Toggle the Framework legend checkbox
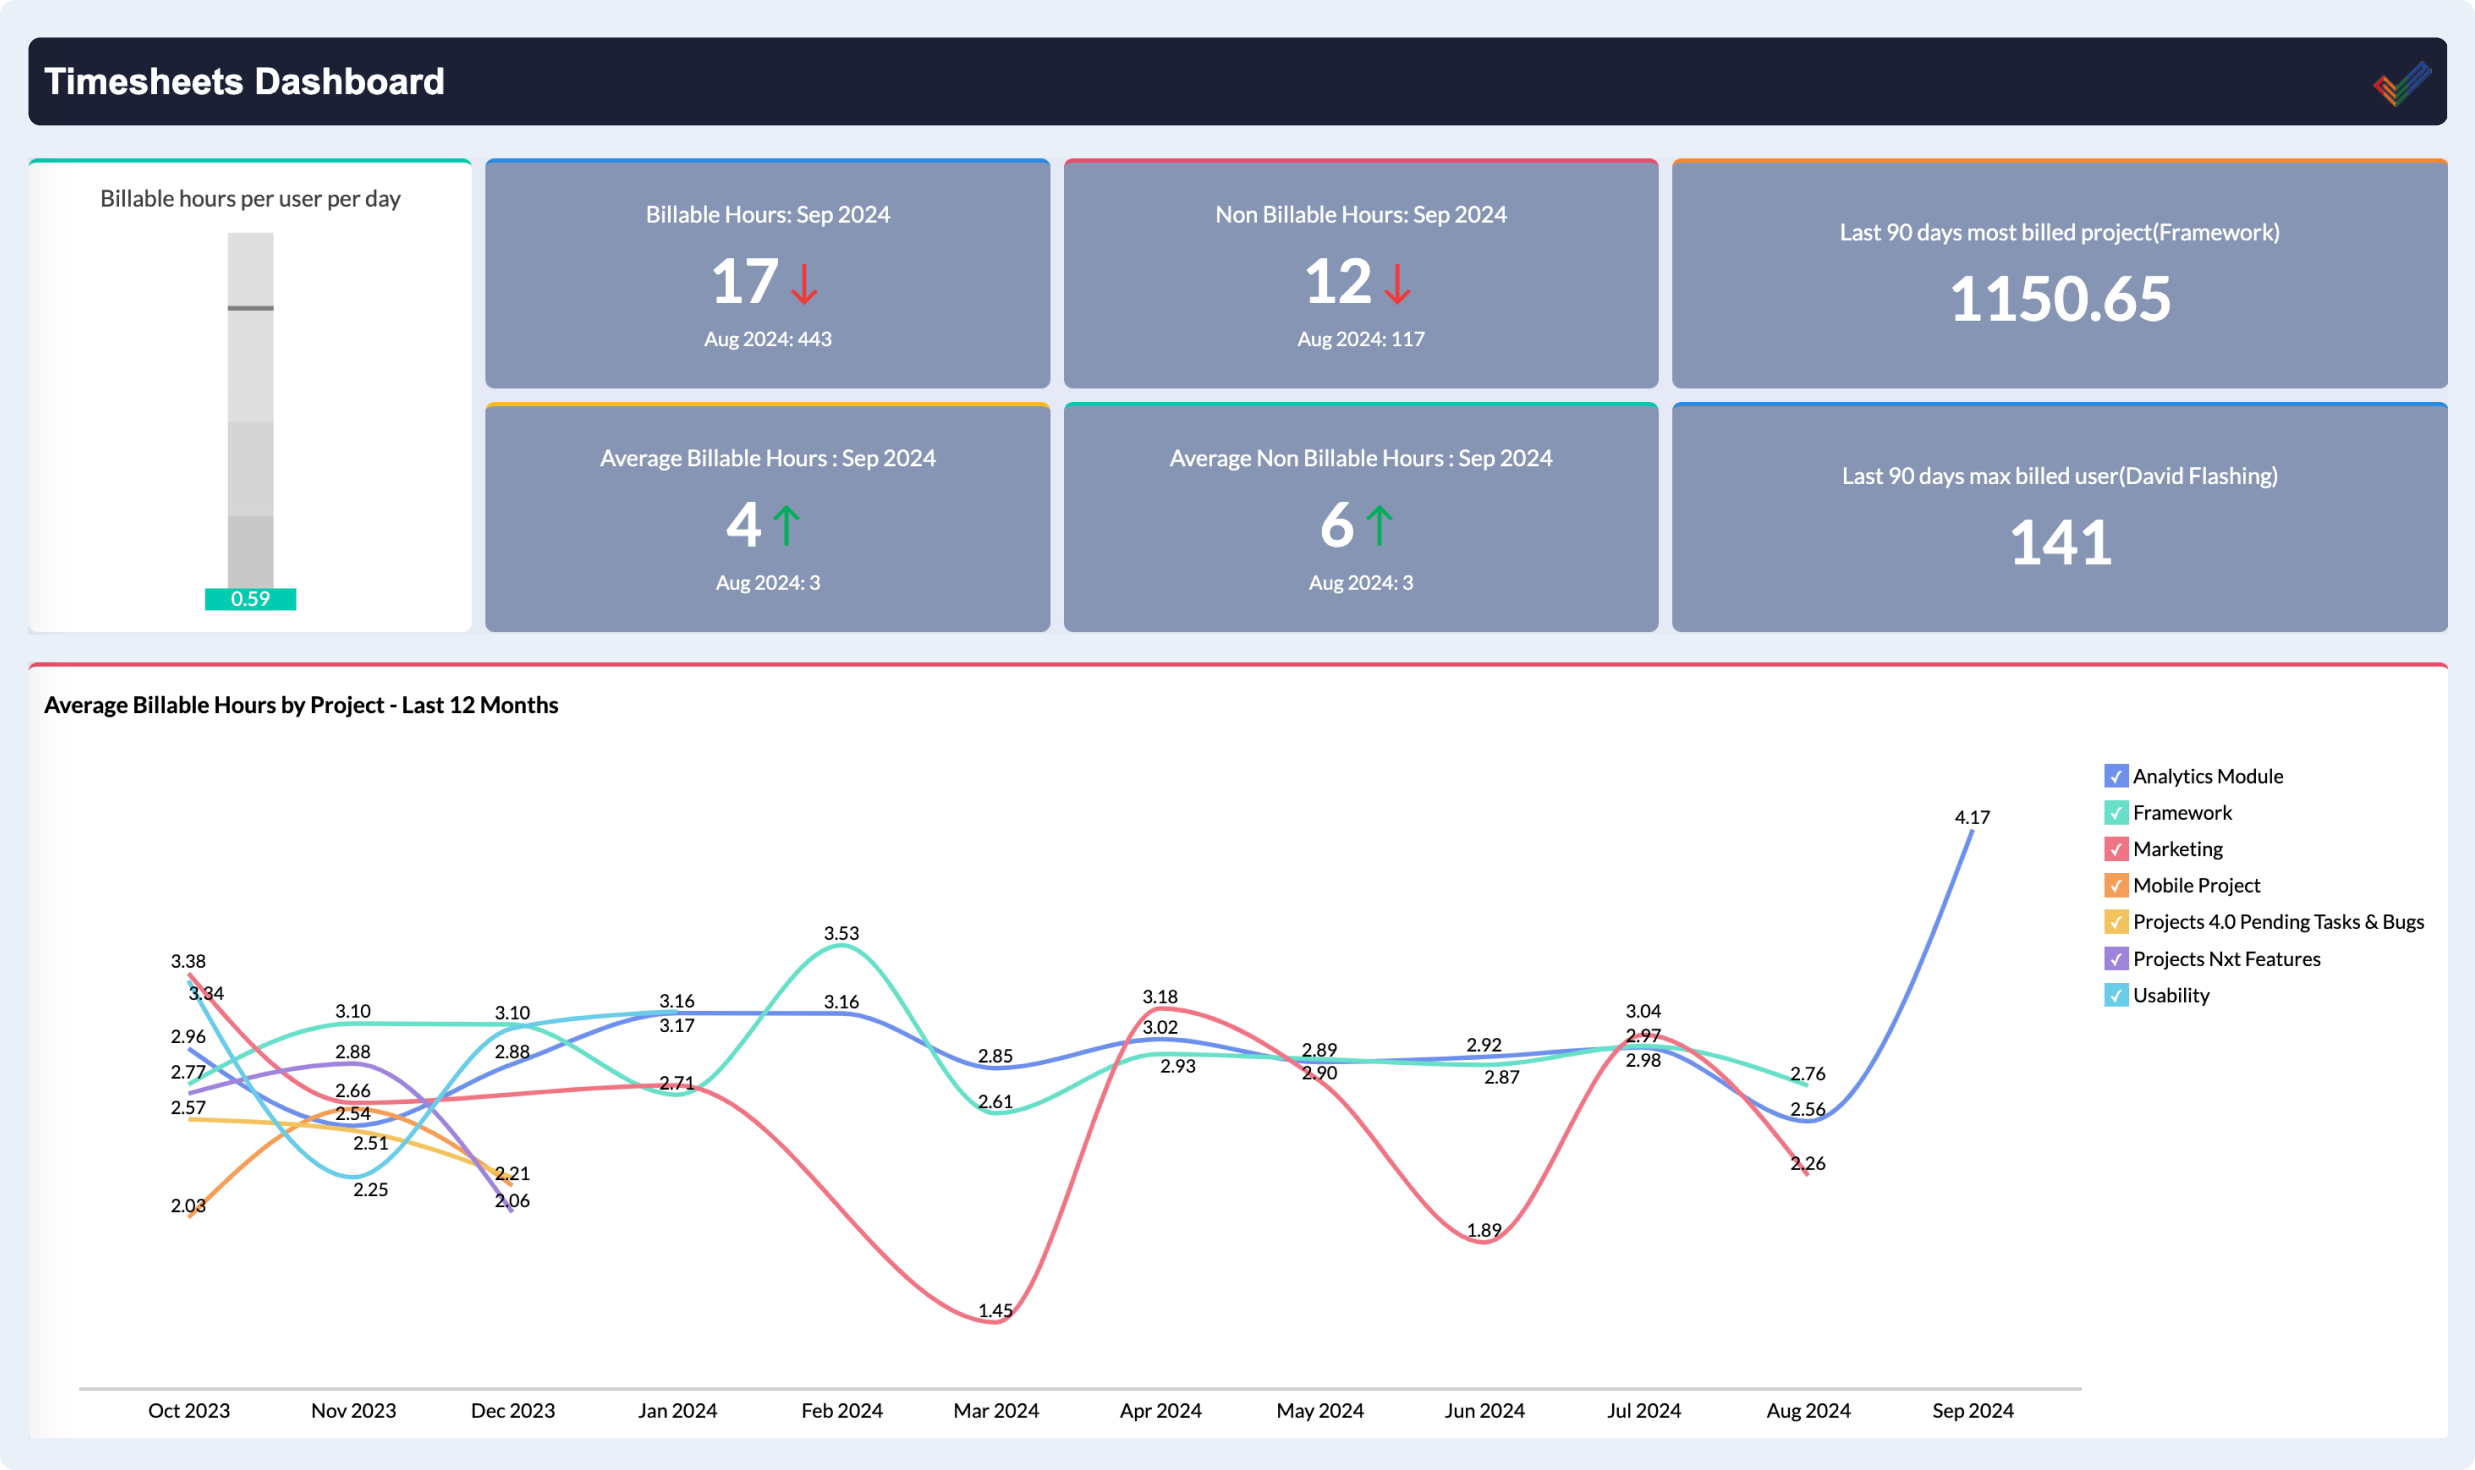The height and width of the screenshot is (1470, 2475). click(2115, 813)
